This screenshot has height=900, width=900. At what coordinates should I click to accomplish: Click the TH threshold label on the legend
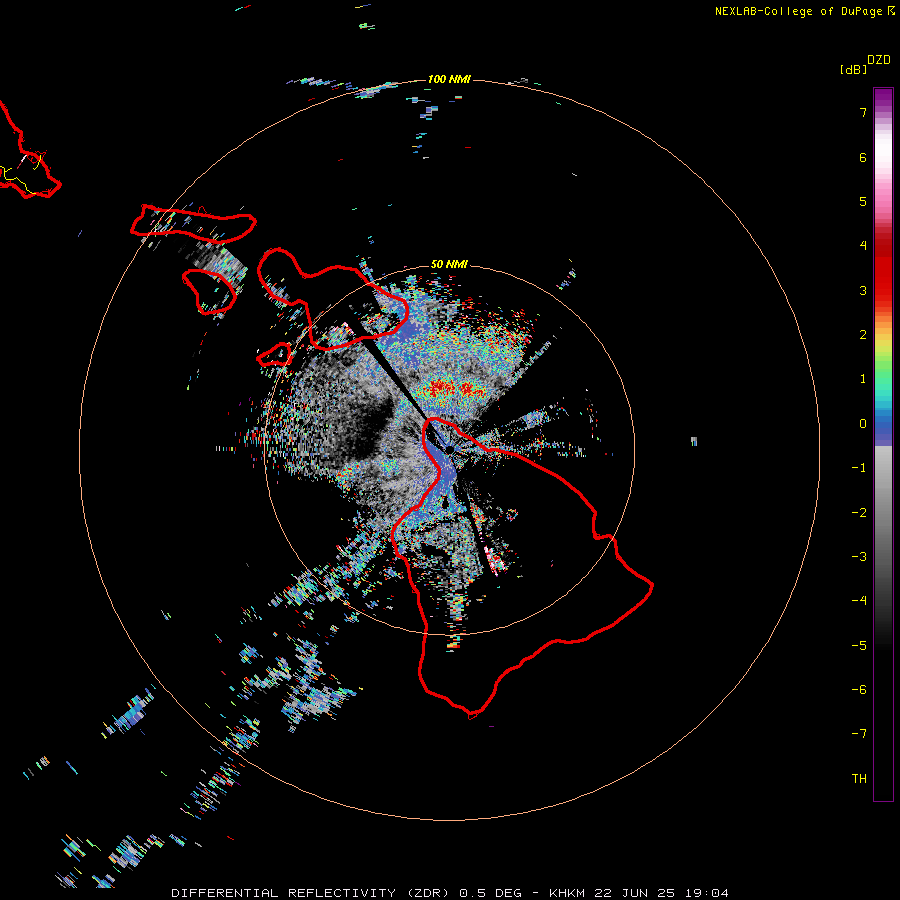point(859,779)
